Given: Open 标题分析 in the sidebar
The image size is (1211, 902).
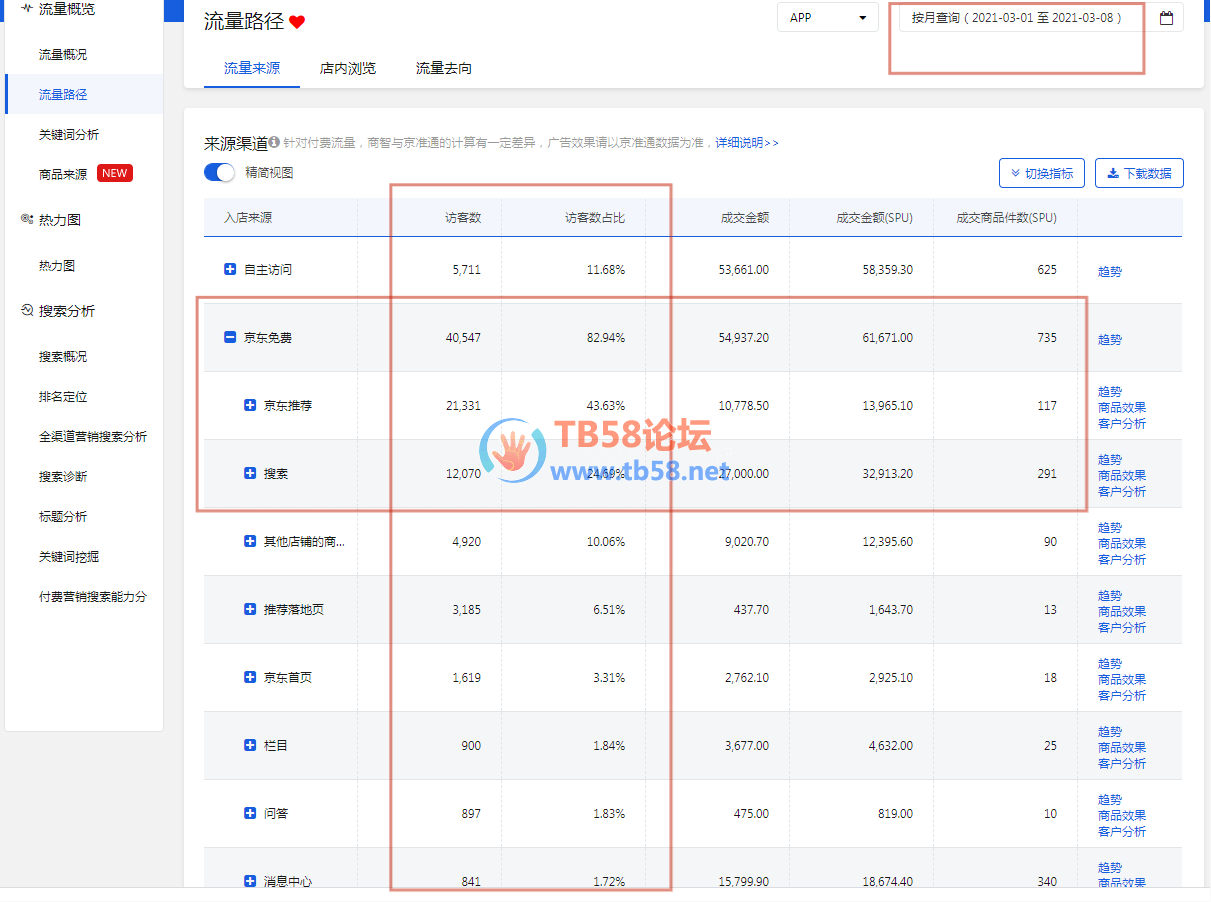Looking at the screenshot, I should [63, 516].
